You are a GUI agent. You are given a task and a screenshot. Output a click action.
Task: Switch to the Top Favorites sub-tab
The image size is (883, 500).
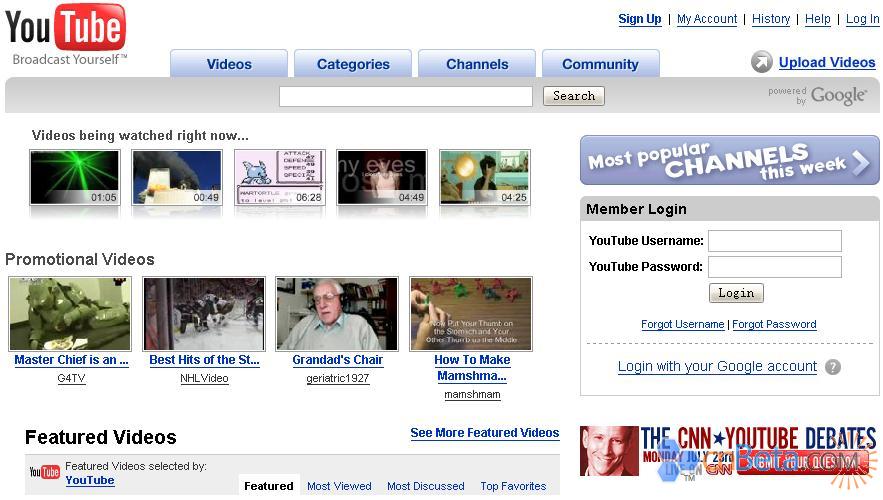pos(513,486)
